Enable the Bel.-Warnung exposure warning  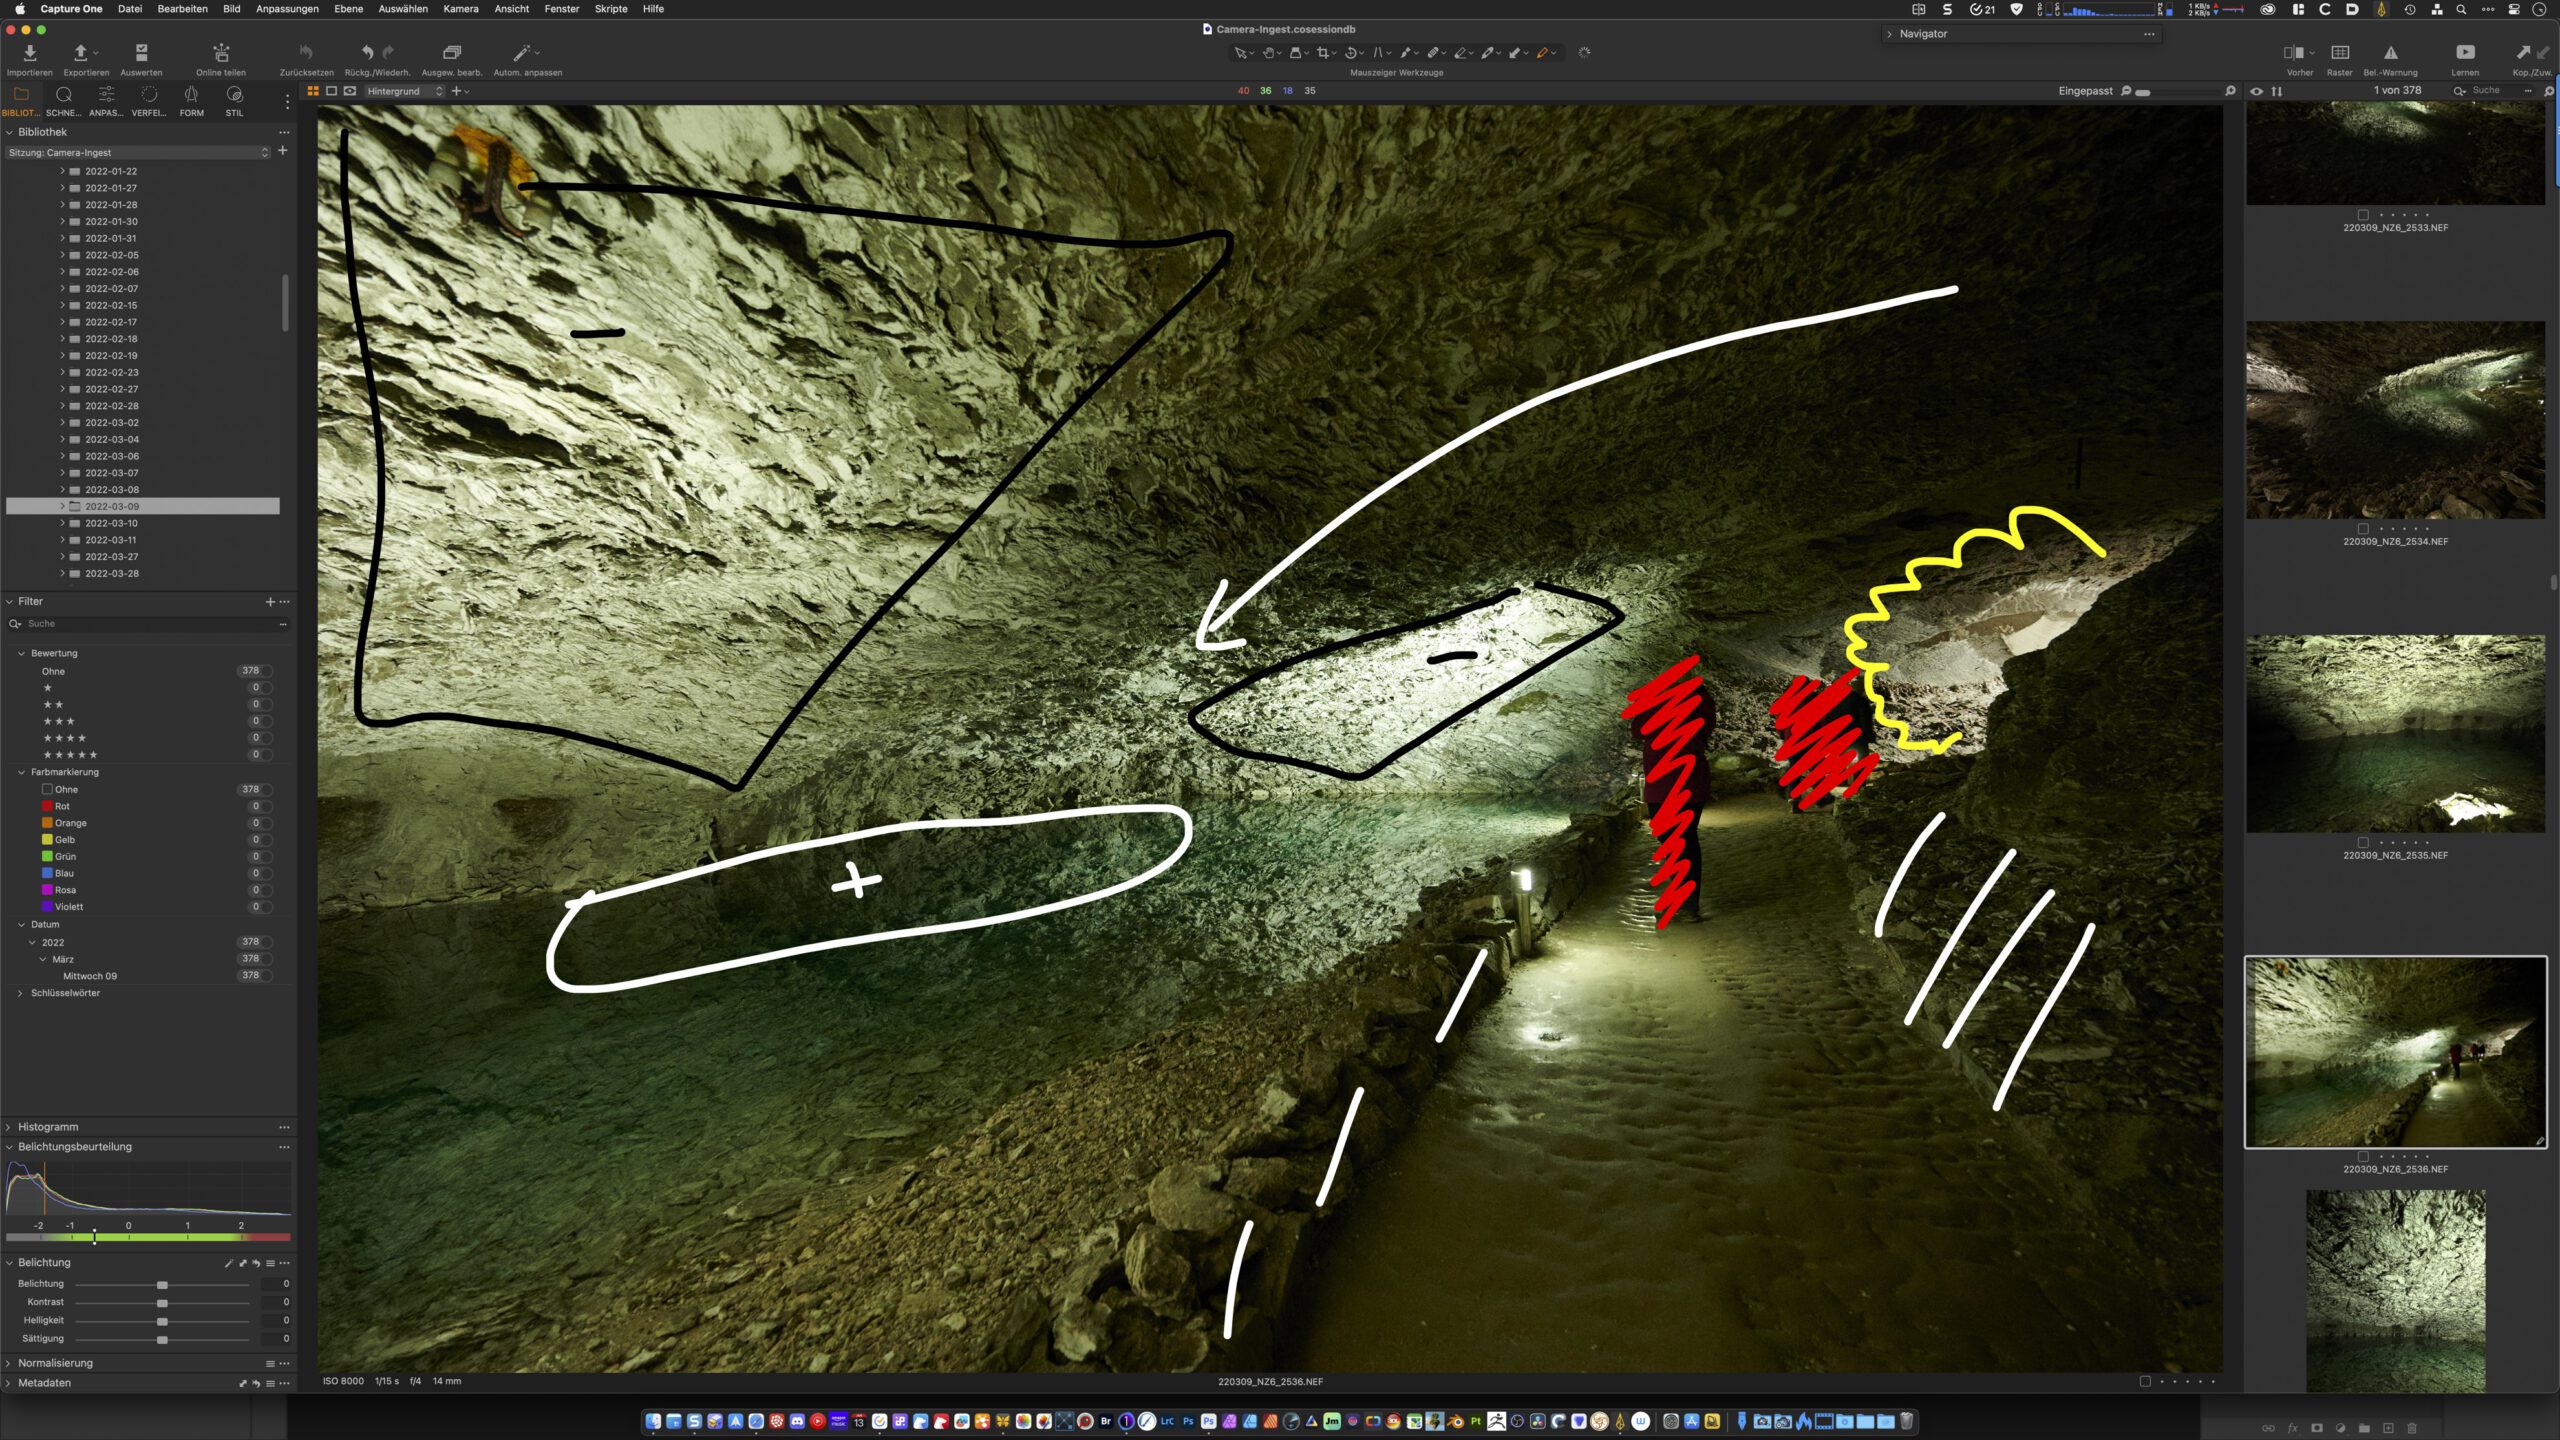click(2390, 53)
